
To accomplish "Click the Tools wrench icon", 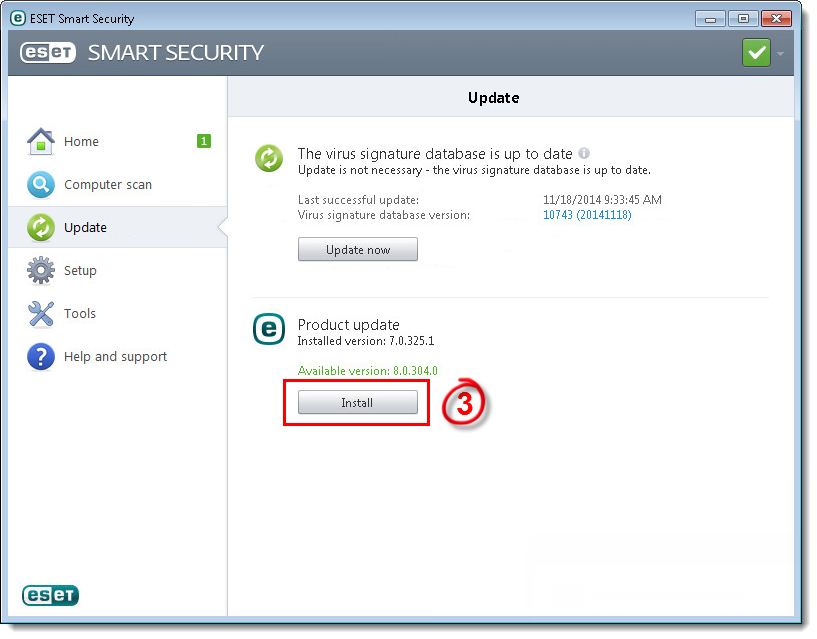I will pyautogui.click(x=40, y=314).
